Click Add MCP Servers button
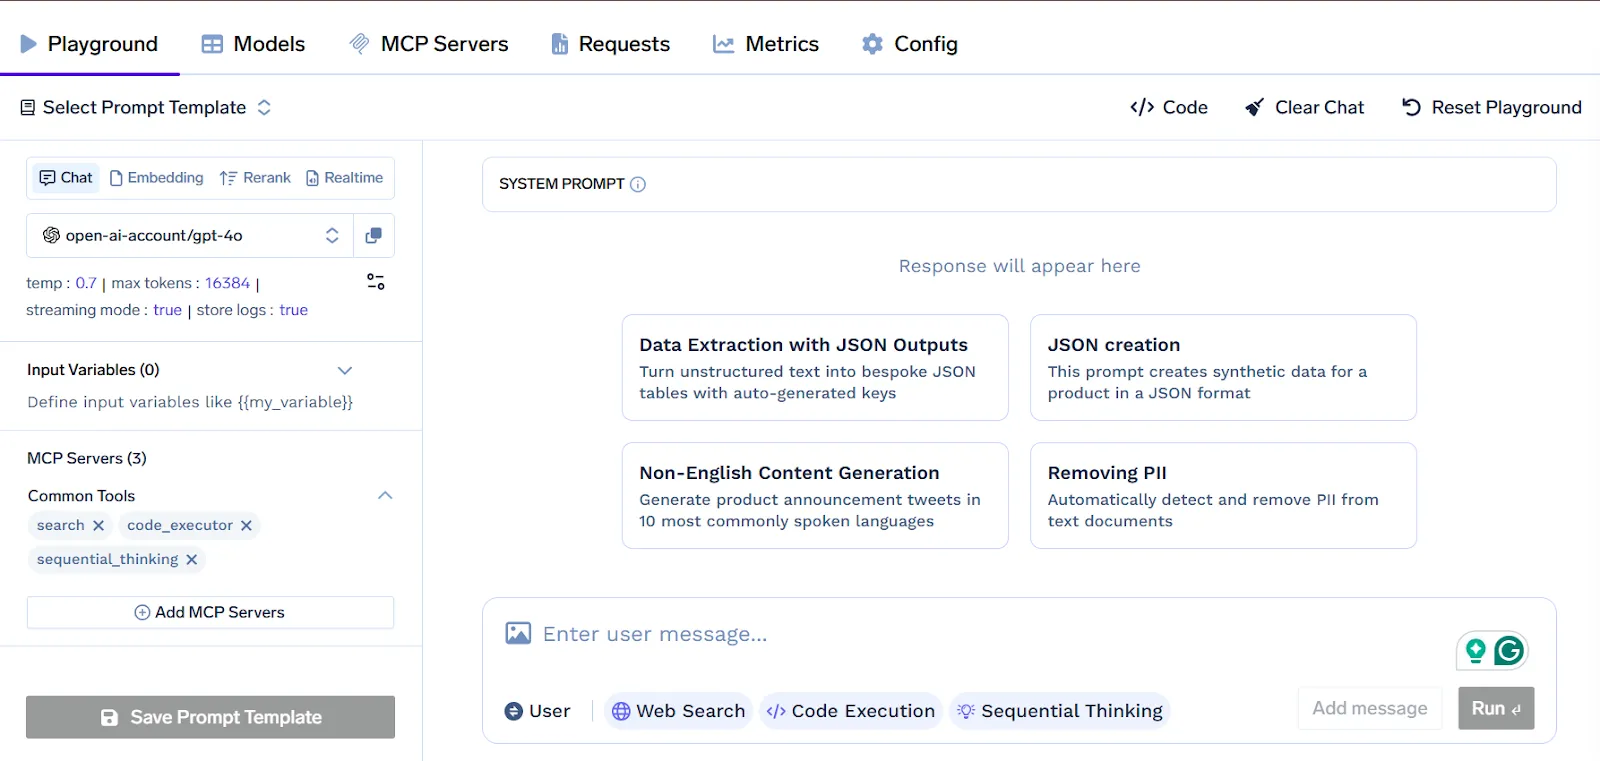The image size is (1600, 761). (x=210, y=612)
